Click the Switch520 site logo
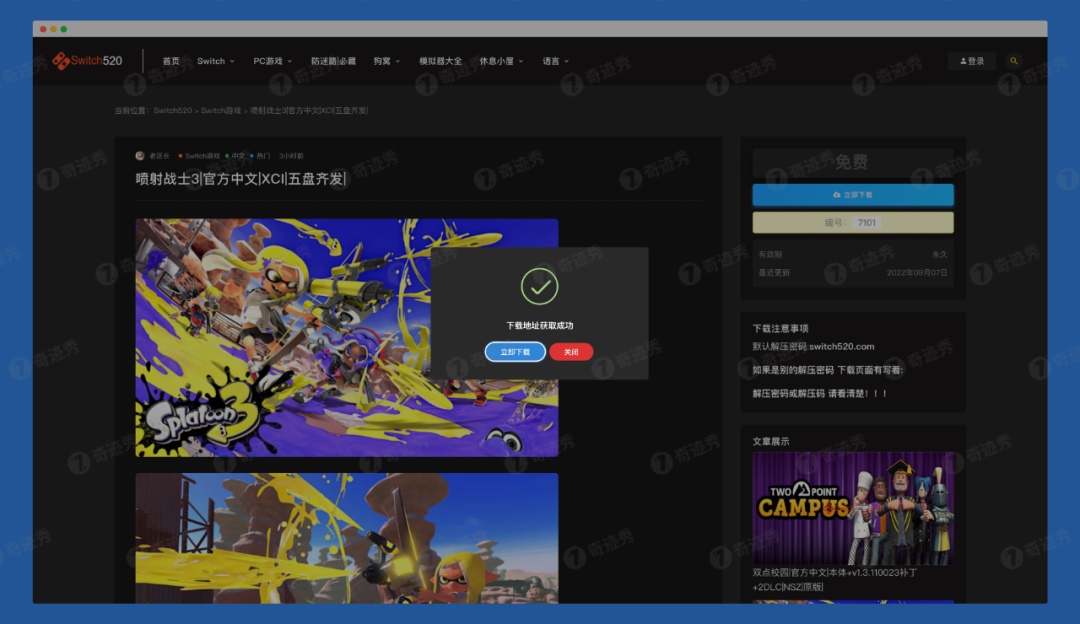Image resolution: width=1080 pixels, height=624 pixels. pos(87,61)
